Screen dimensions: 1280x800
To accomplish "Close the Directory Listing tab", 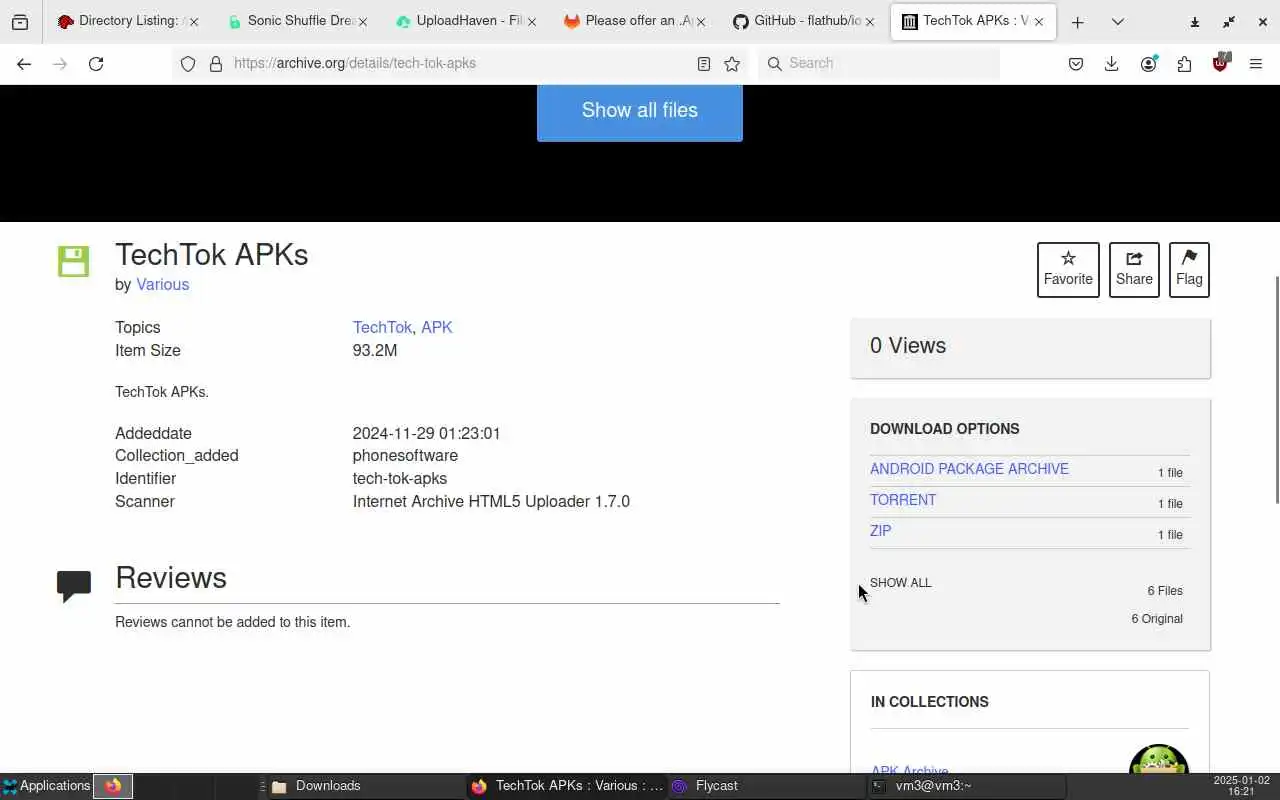I will (x=193, y=21).
